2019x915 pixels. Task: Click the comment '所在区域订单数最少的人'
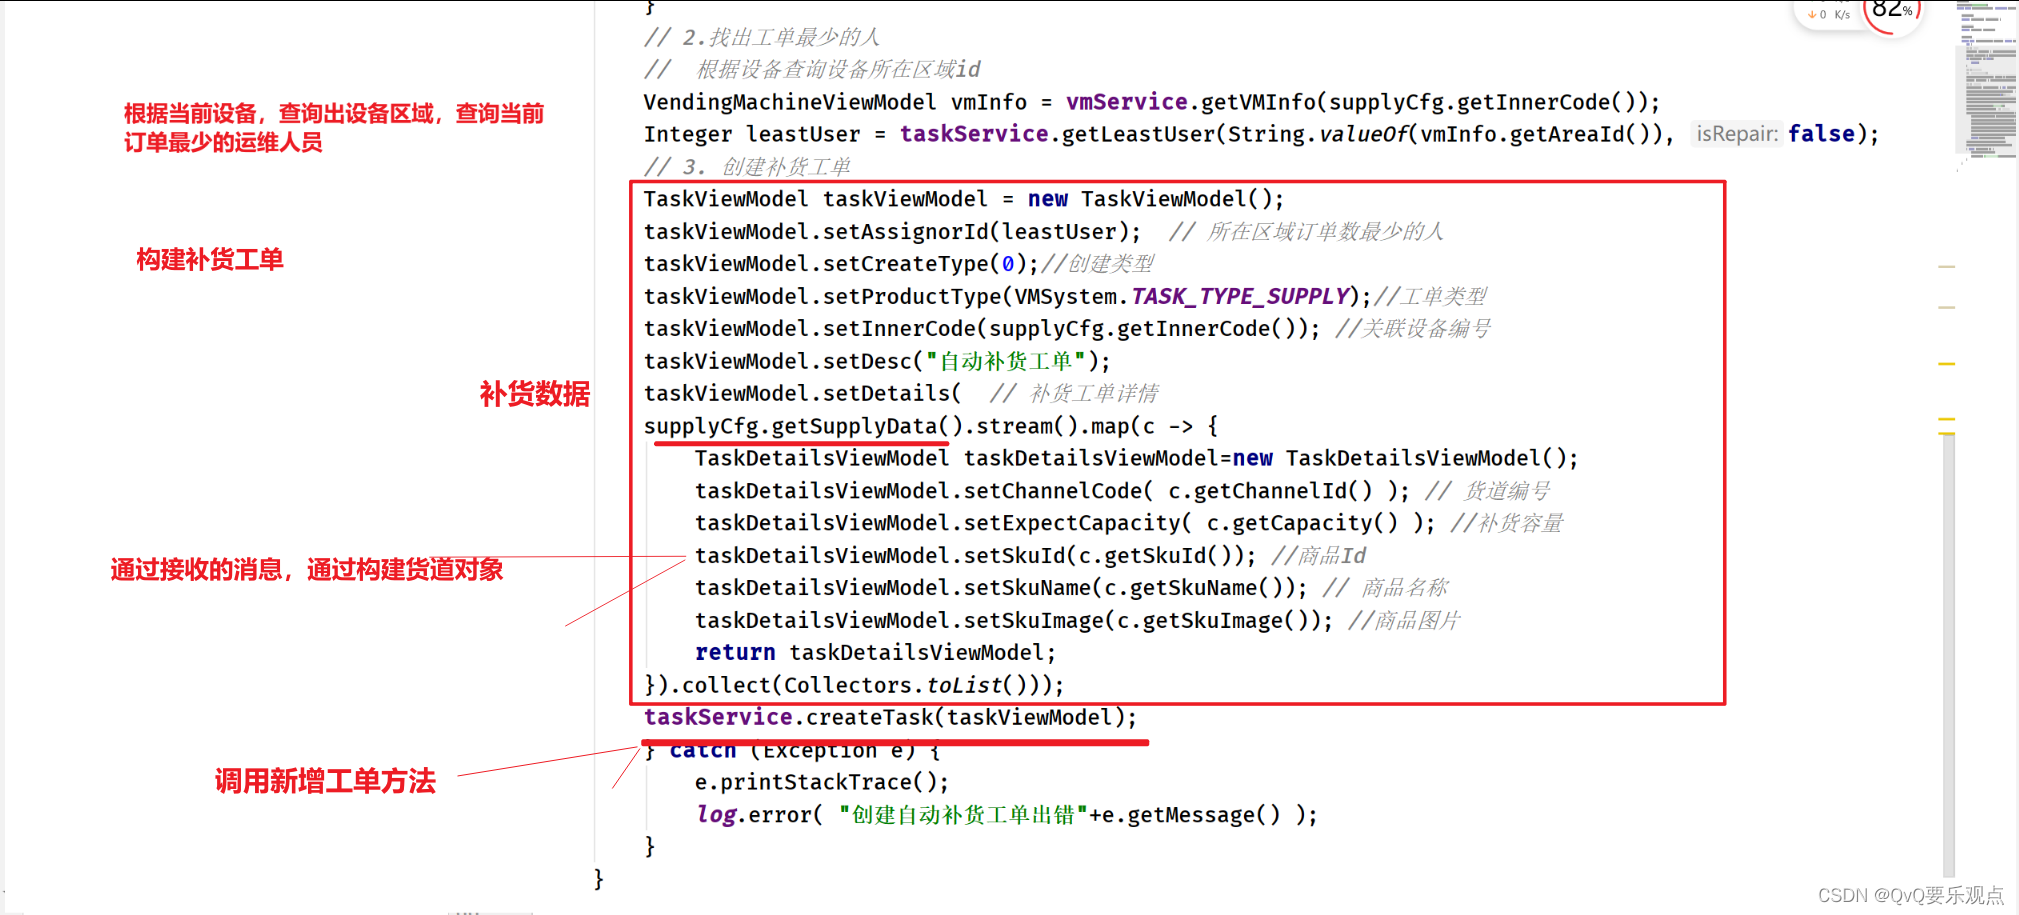tap(1325, 232)
